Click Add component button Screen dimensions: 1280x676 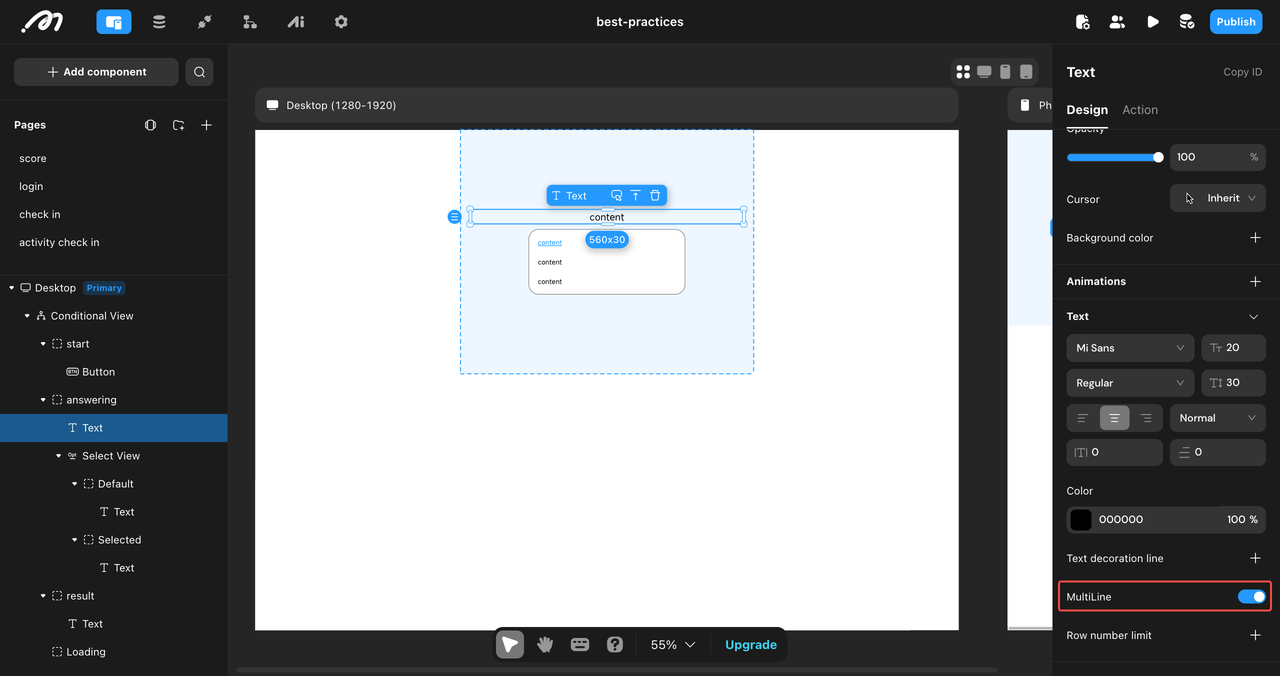coord(96,72)
